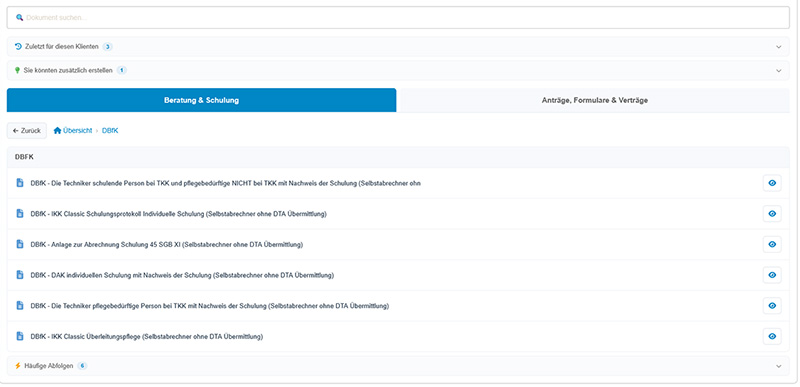Click document icon of 'Anlage zur Abrechnung Schulung' row

[20, 244]
